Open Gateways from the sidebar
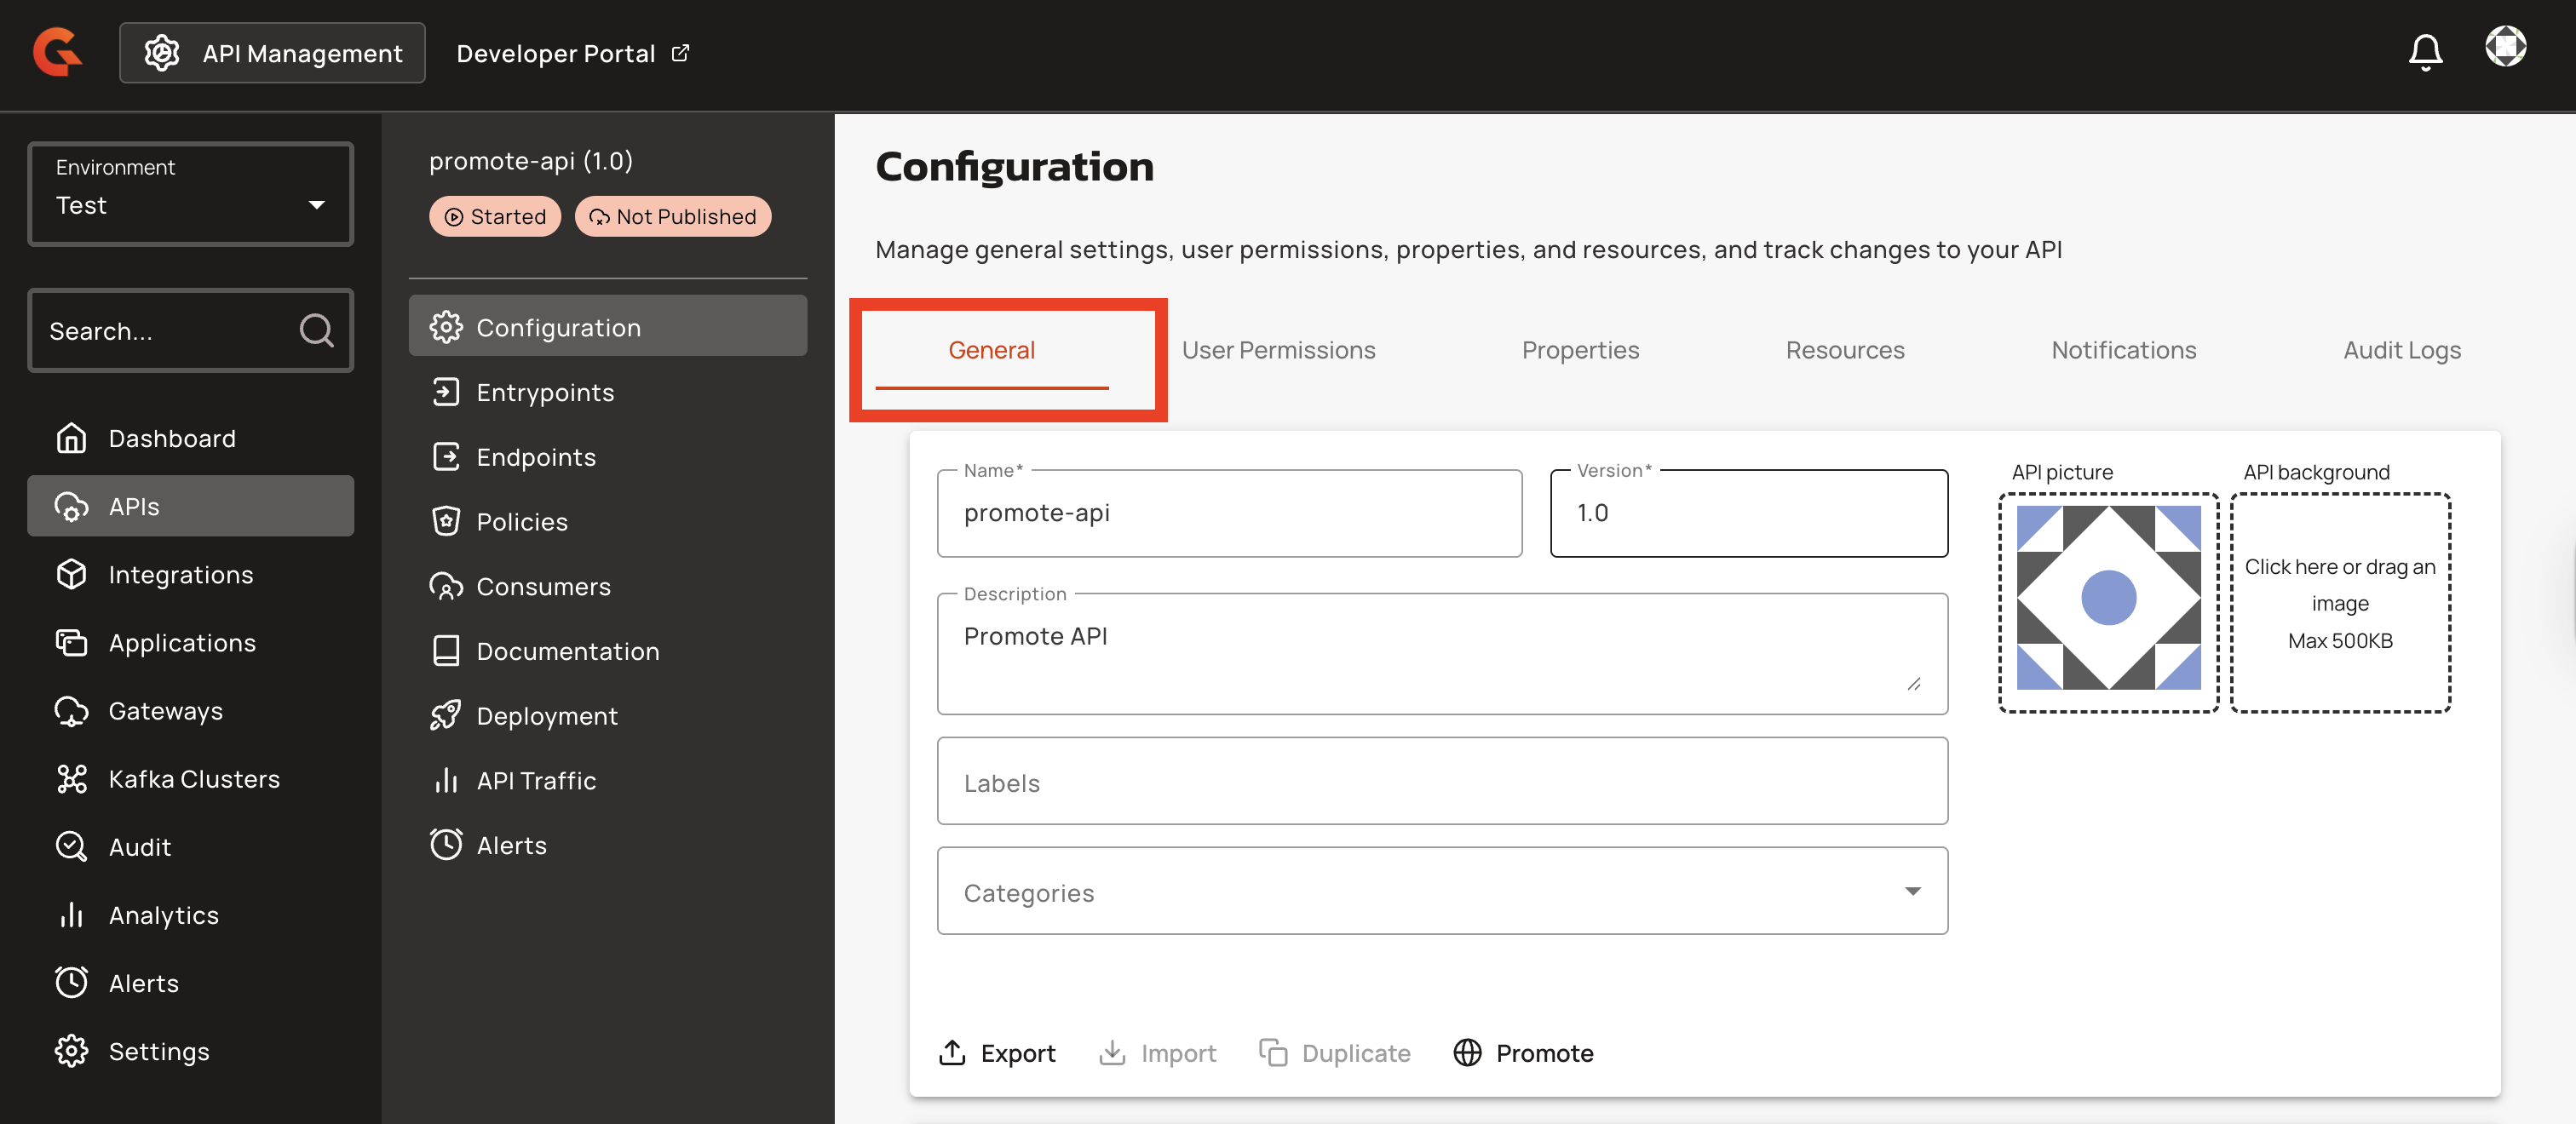The width and height of the screenshot is (2576, 1124). click(165, 711)
